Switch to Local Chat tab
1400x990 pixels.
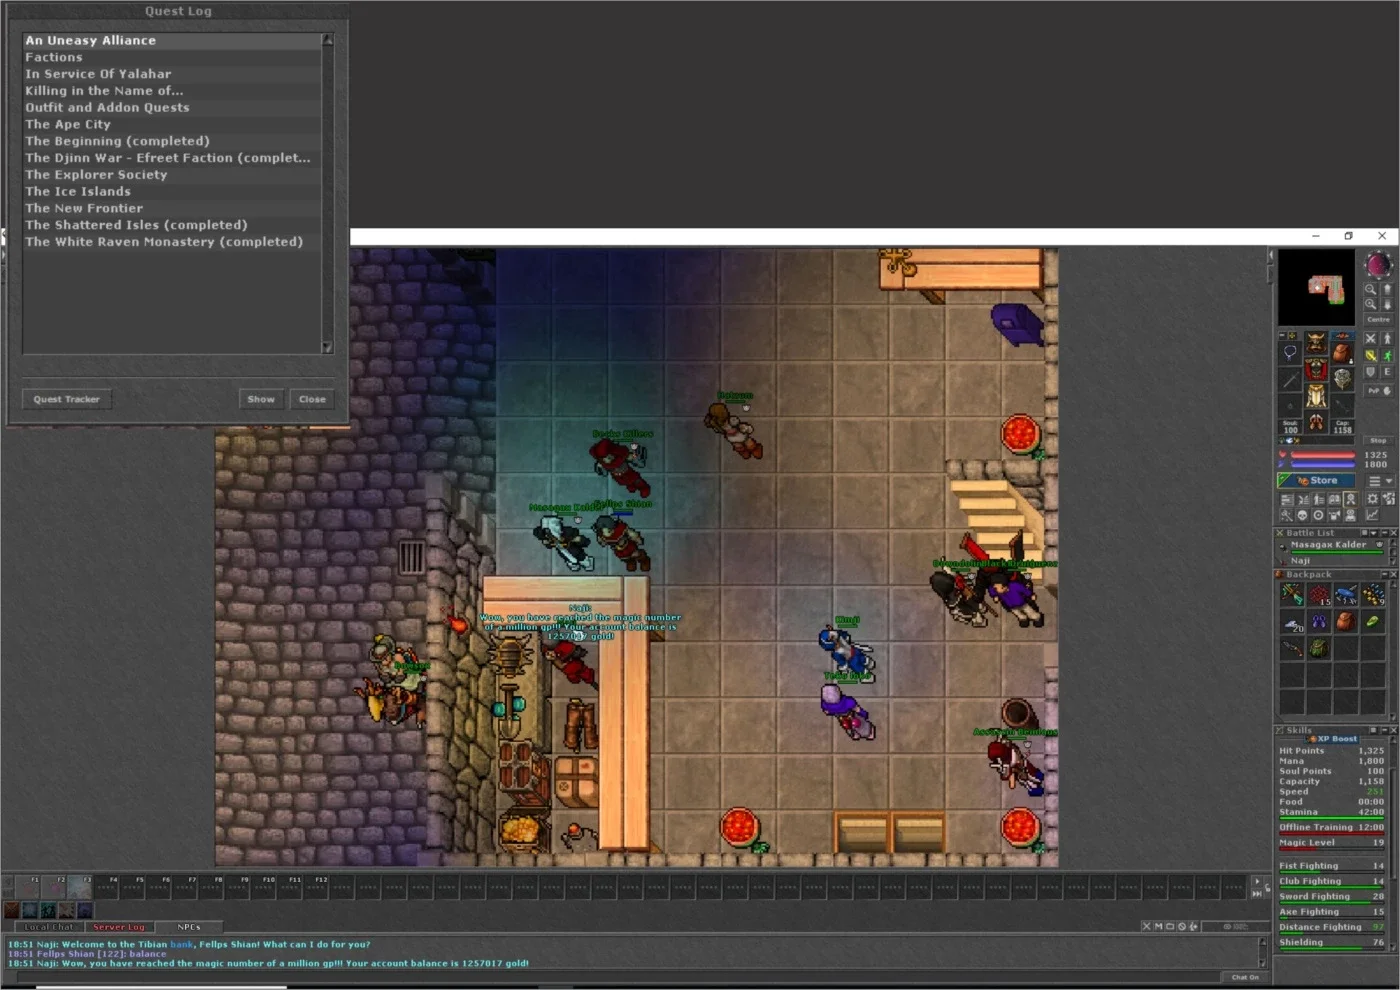(49, 927)
